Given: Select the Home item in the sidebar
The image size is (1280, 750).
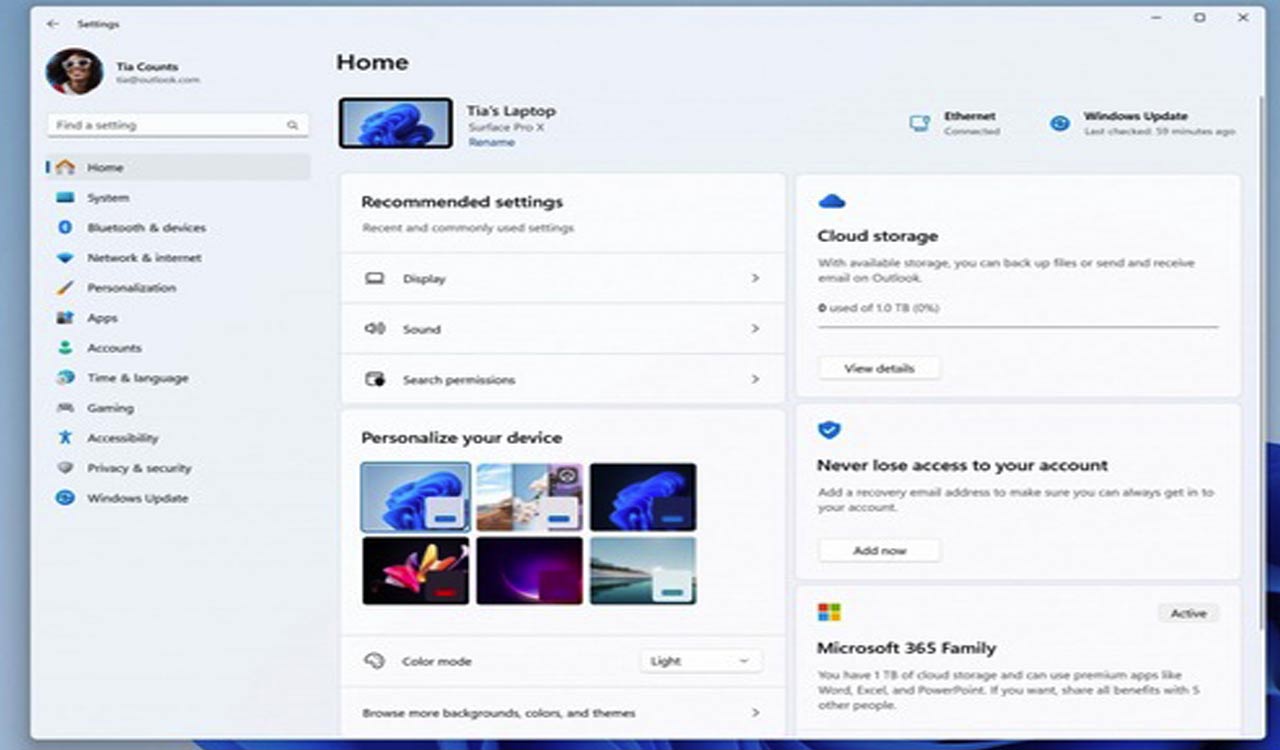Looking at the screenshot, I should (x=106, y=167).
